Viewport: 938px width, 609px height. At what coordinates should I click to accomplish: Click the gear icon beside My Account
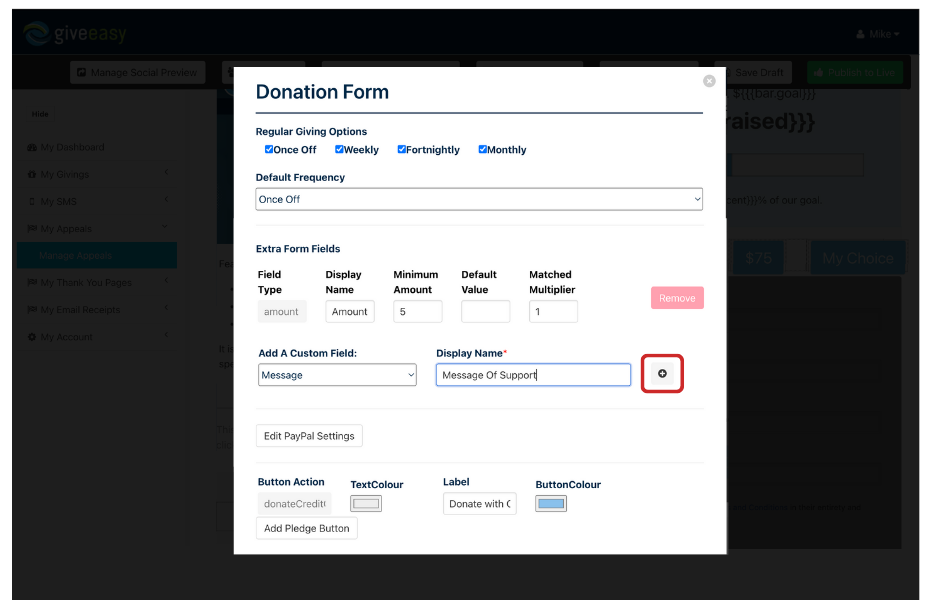(34, 336)
